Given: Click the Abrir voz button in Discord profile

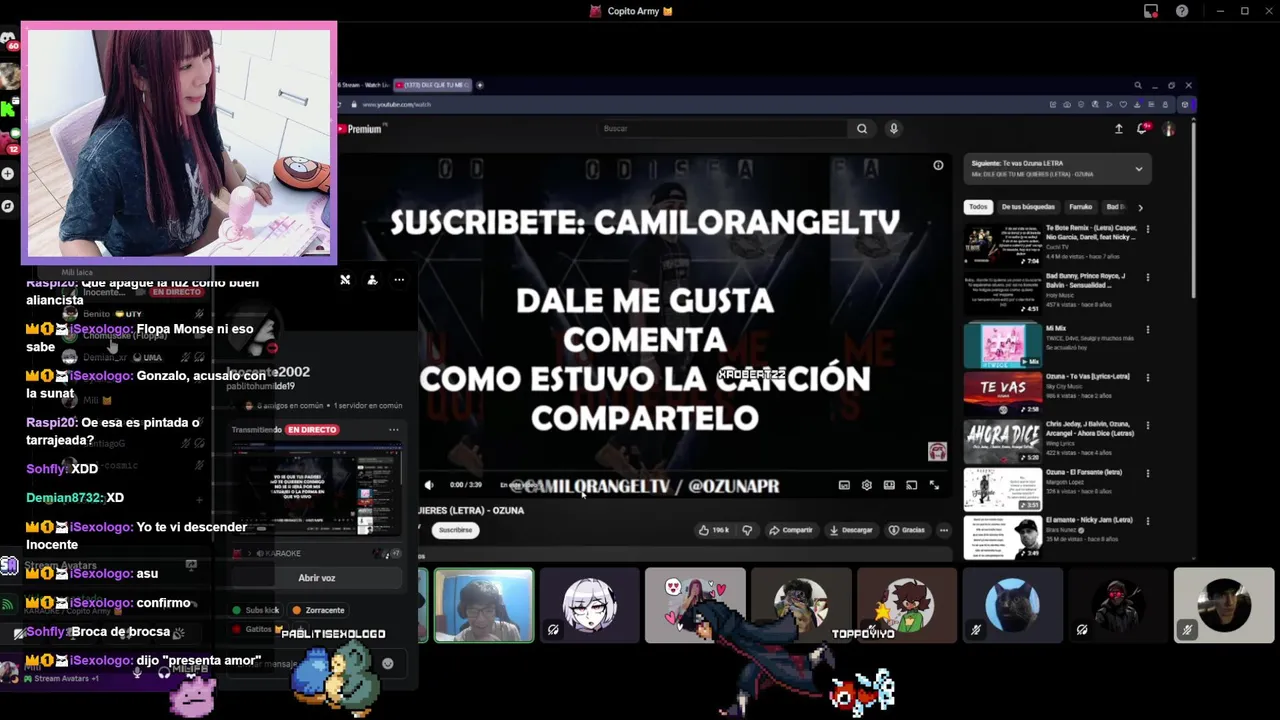Looking at the screenshot, I should 317,578.
